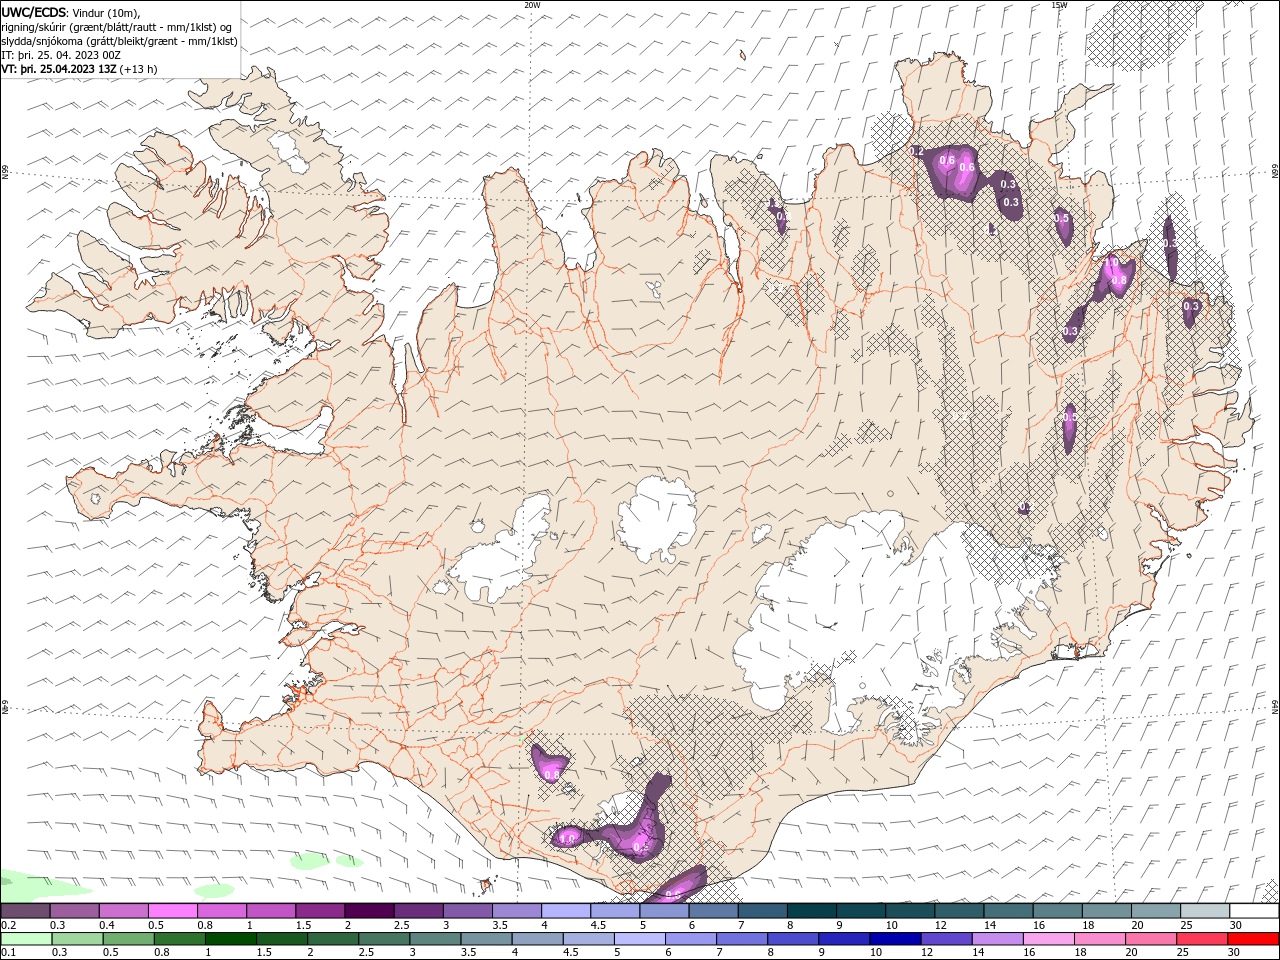
Task: Select the crimson 25 swatch in lower legend row
Action: click(x=1202, y=939)
